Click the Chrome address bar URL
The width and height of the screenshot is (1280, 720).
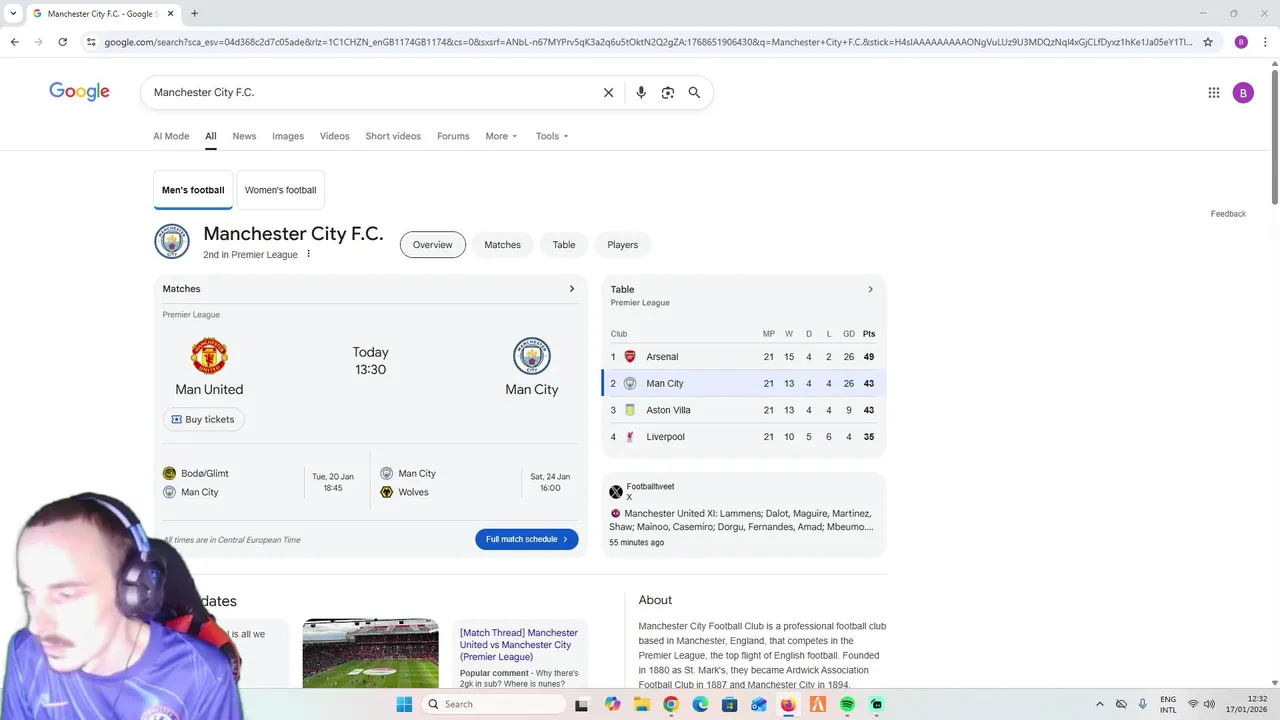click(648, 42)
